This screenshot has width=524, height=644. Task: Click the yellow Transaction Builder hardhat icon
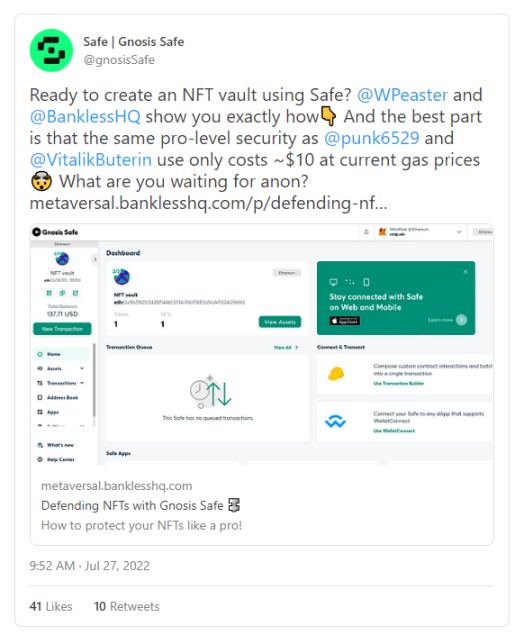pyautogui.click(x=336, y=373)
